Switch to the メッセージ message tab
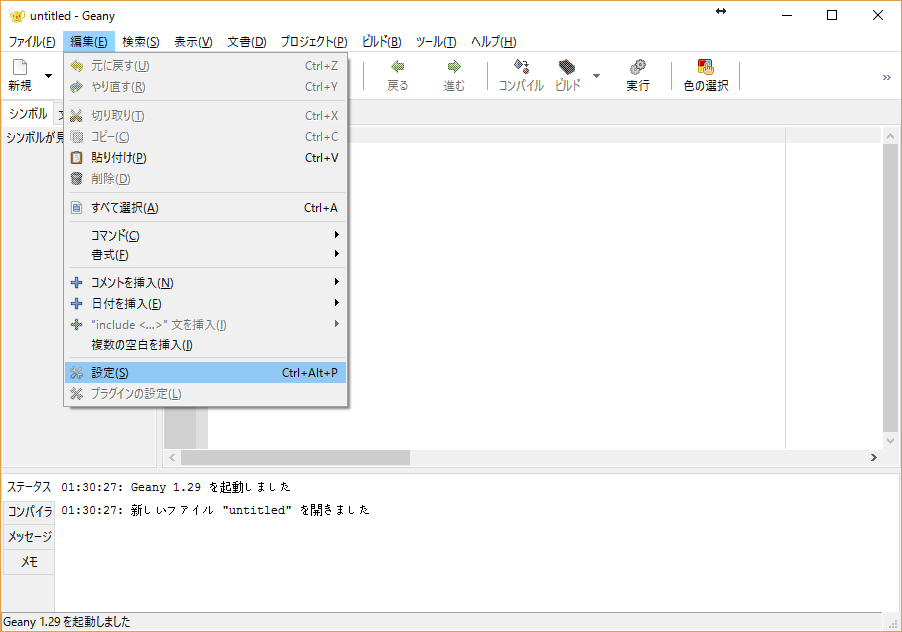The image size is (902, 632). pyautogui.click(x=29, y=537)
